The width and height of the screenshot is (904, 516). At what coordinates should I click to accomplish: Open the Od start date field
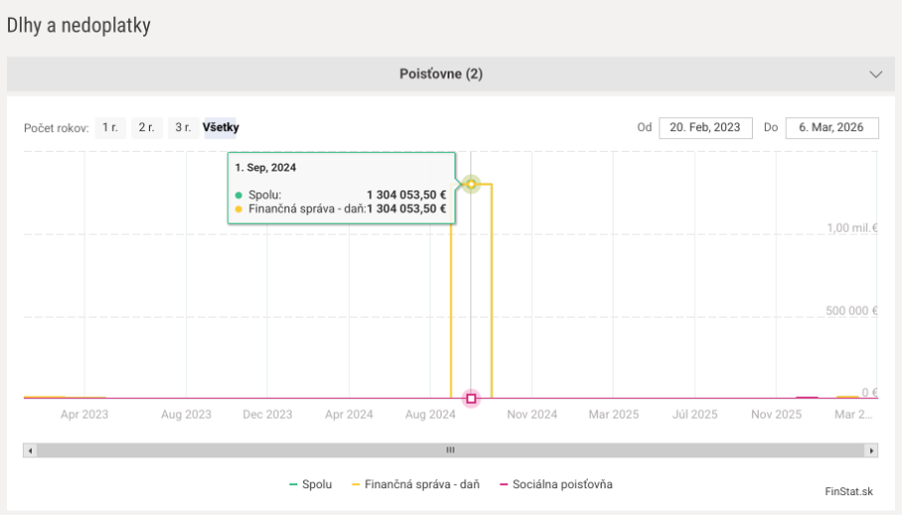pos(705,128)
